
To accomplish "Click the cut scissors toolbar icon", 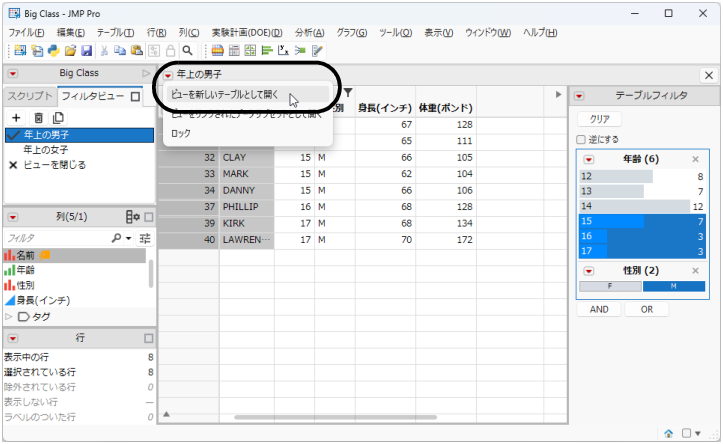I will (x=104, y=50).
